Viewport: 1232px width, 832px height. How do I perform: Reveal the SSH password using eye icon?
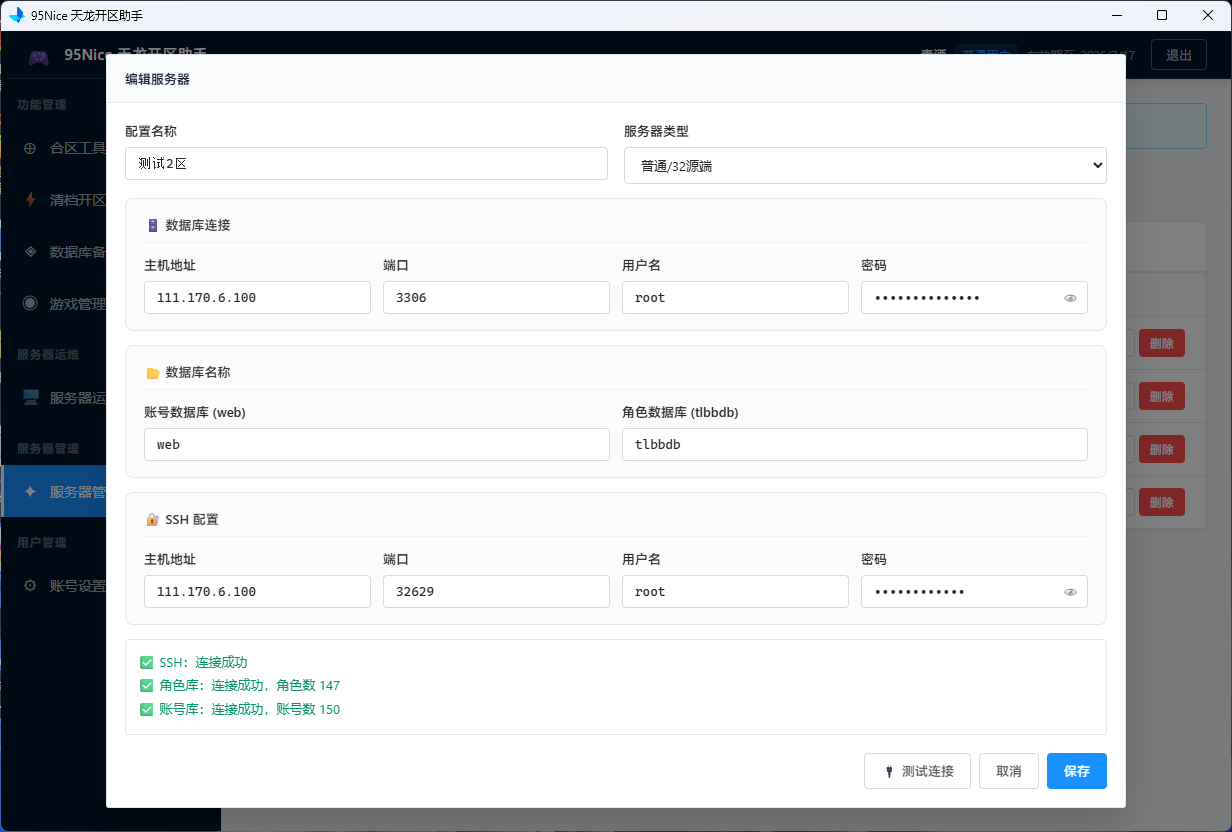[x=1070, y=592]
